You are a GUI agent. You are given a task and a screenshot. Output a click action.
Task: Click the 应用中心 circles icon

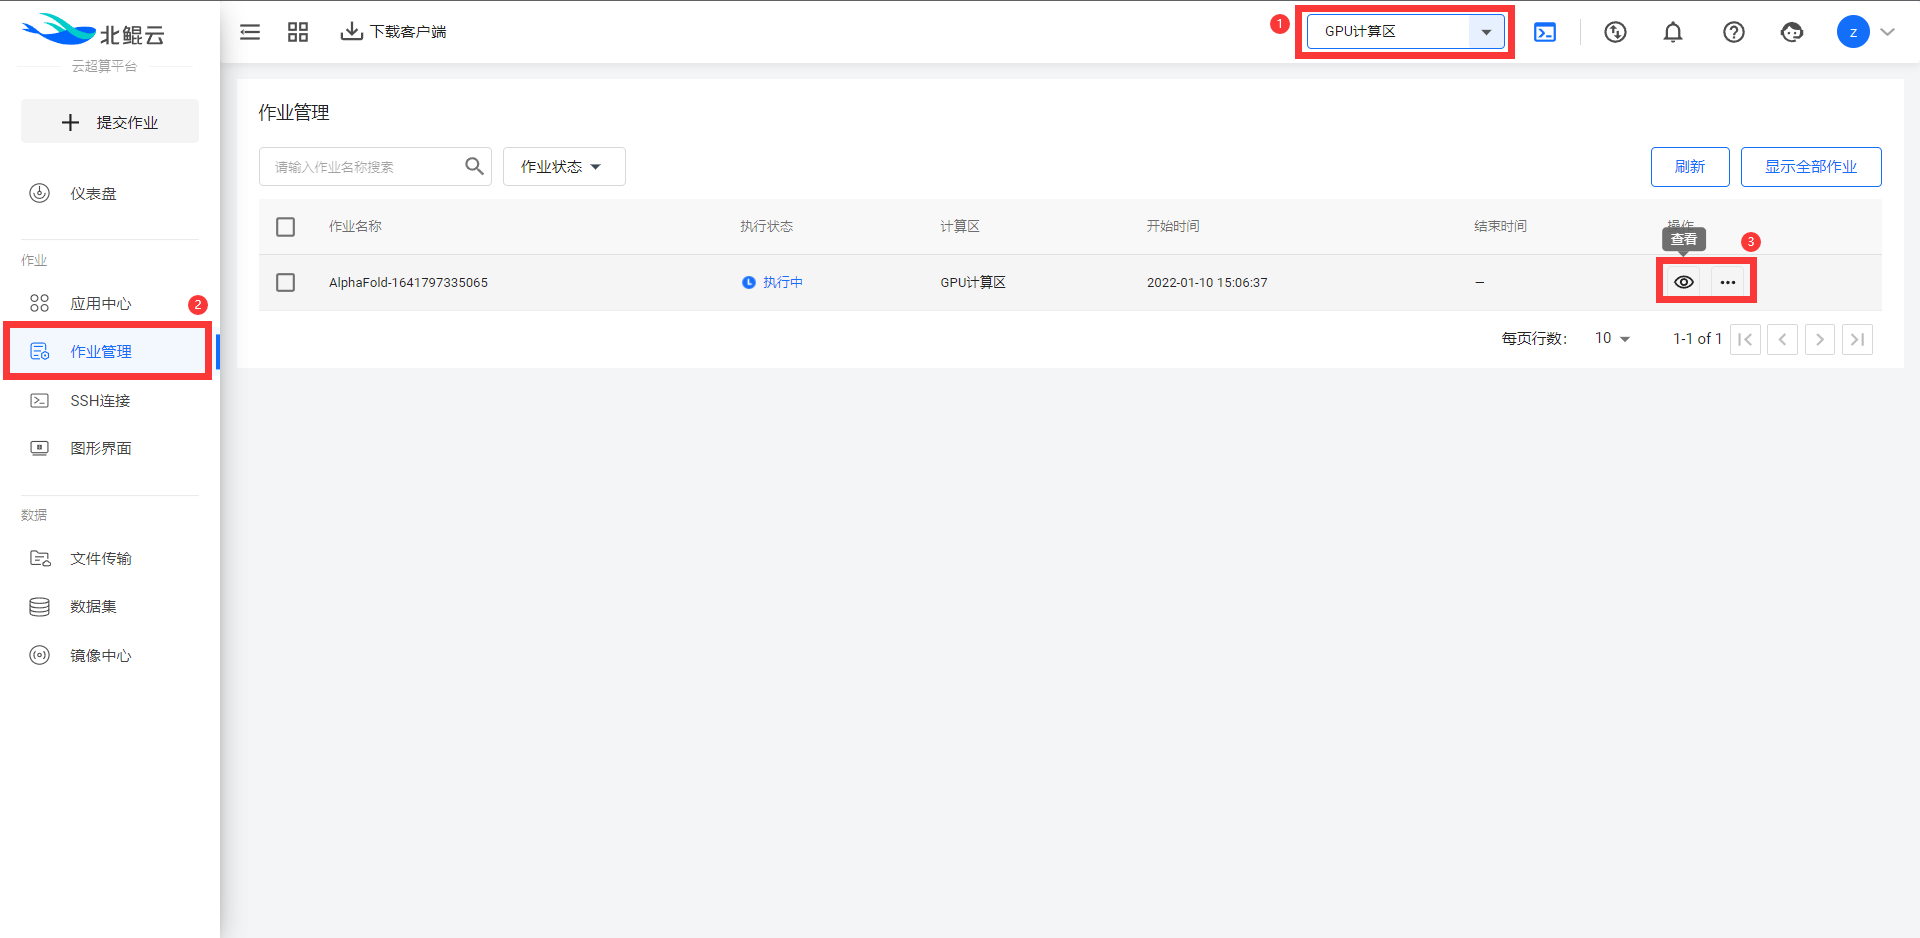click(40, 303)
